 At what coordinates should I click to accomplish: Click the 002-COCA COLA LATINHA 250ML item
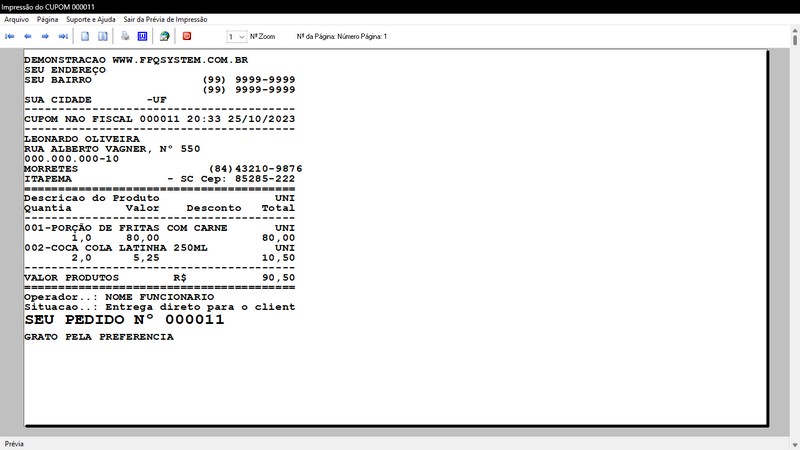pos(116,248)
